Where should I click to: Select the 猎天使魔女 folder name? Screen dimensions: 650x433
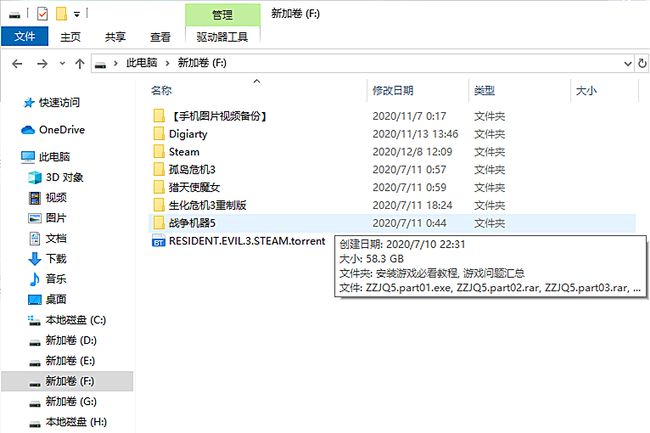pos(194,187)
